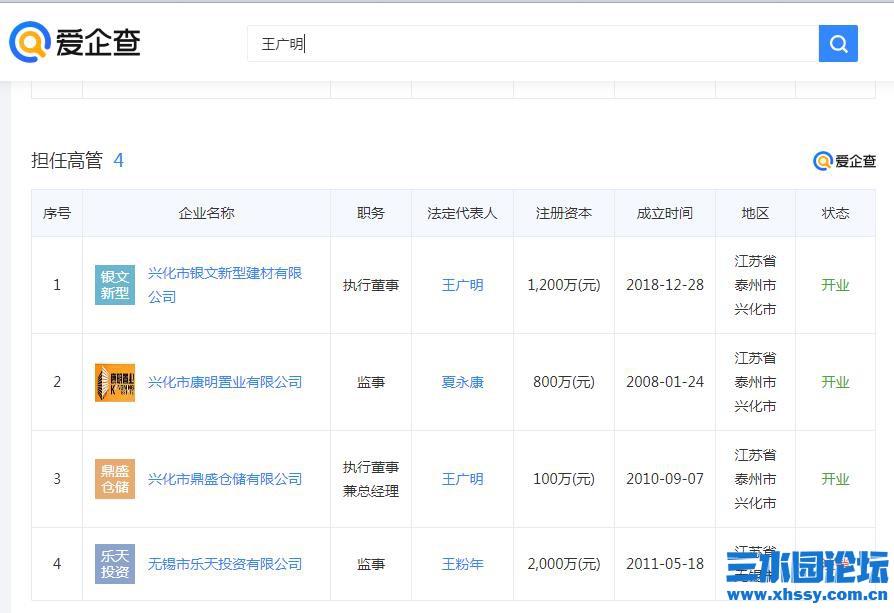The image size is (894, 613).
Task: Open 兴化市康明置业有限公司 company link
Action: 225,382
